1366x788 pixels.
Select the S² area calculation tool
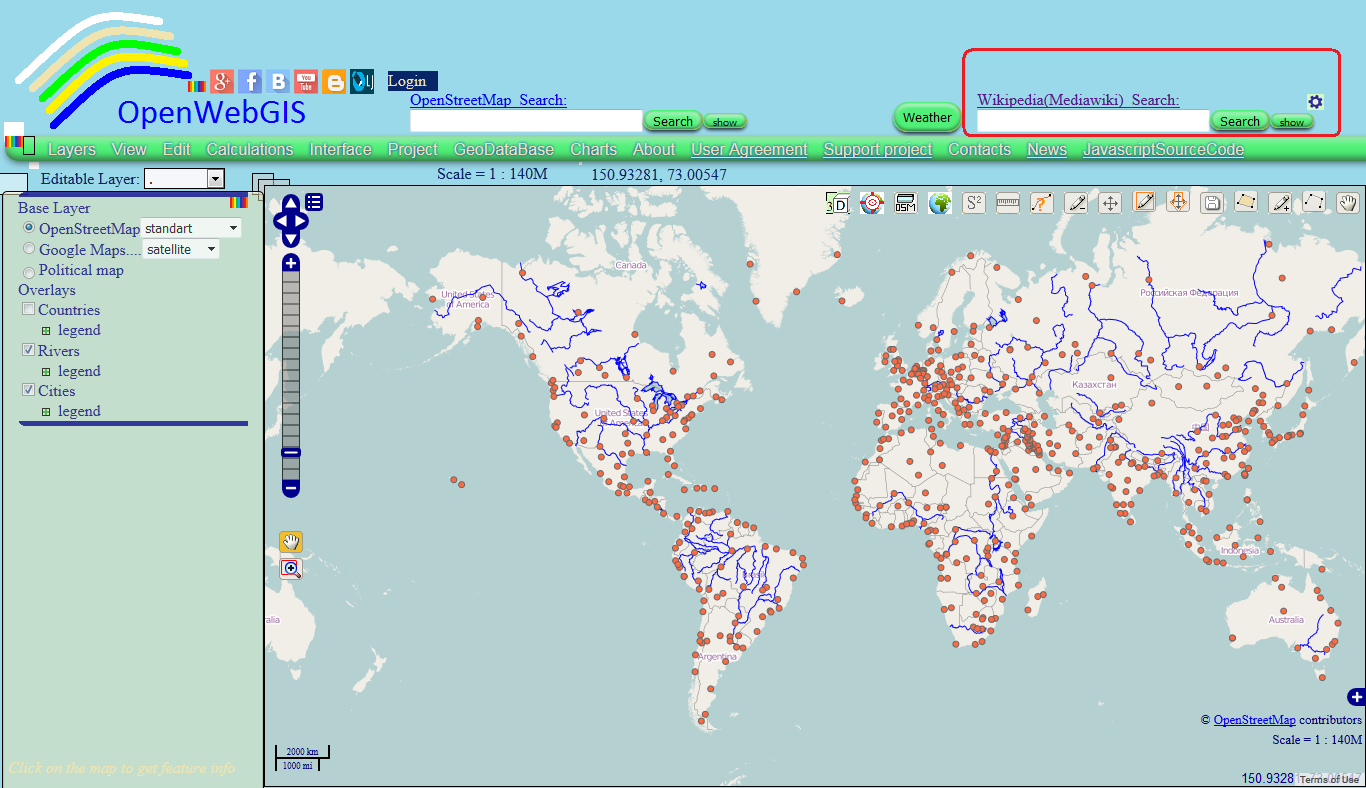point(973,202)
